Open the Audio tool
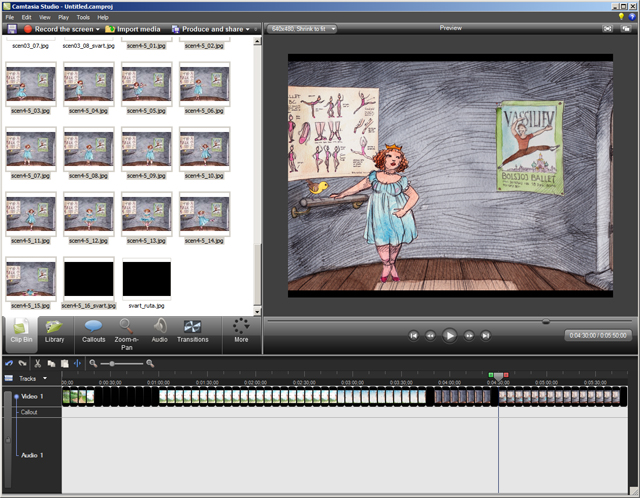640x498 pixels. click(x=160, y=333)
